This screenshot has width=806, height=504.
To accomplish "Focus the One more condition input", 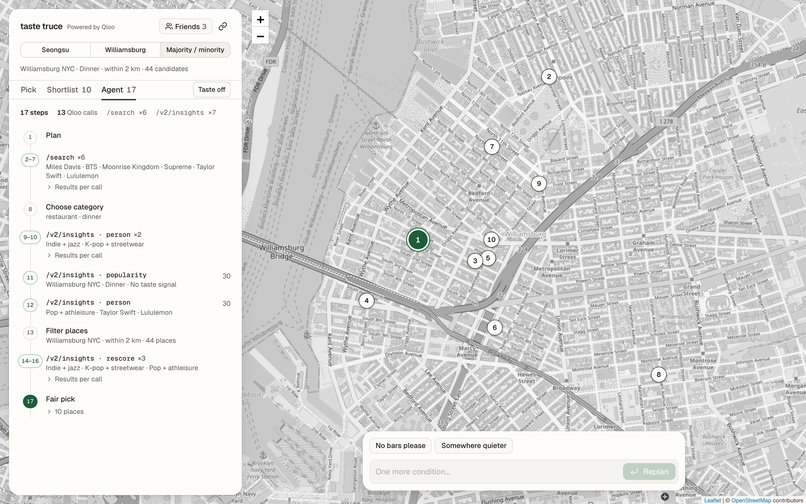I will coord(496,472).
